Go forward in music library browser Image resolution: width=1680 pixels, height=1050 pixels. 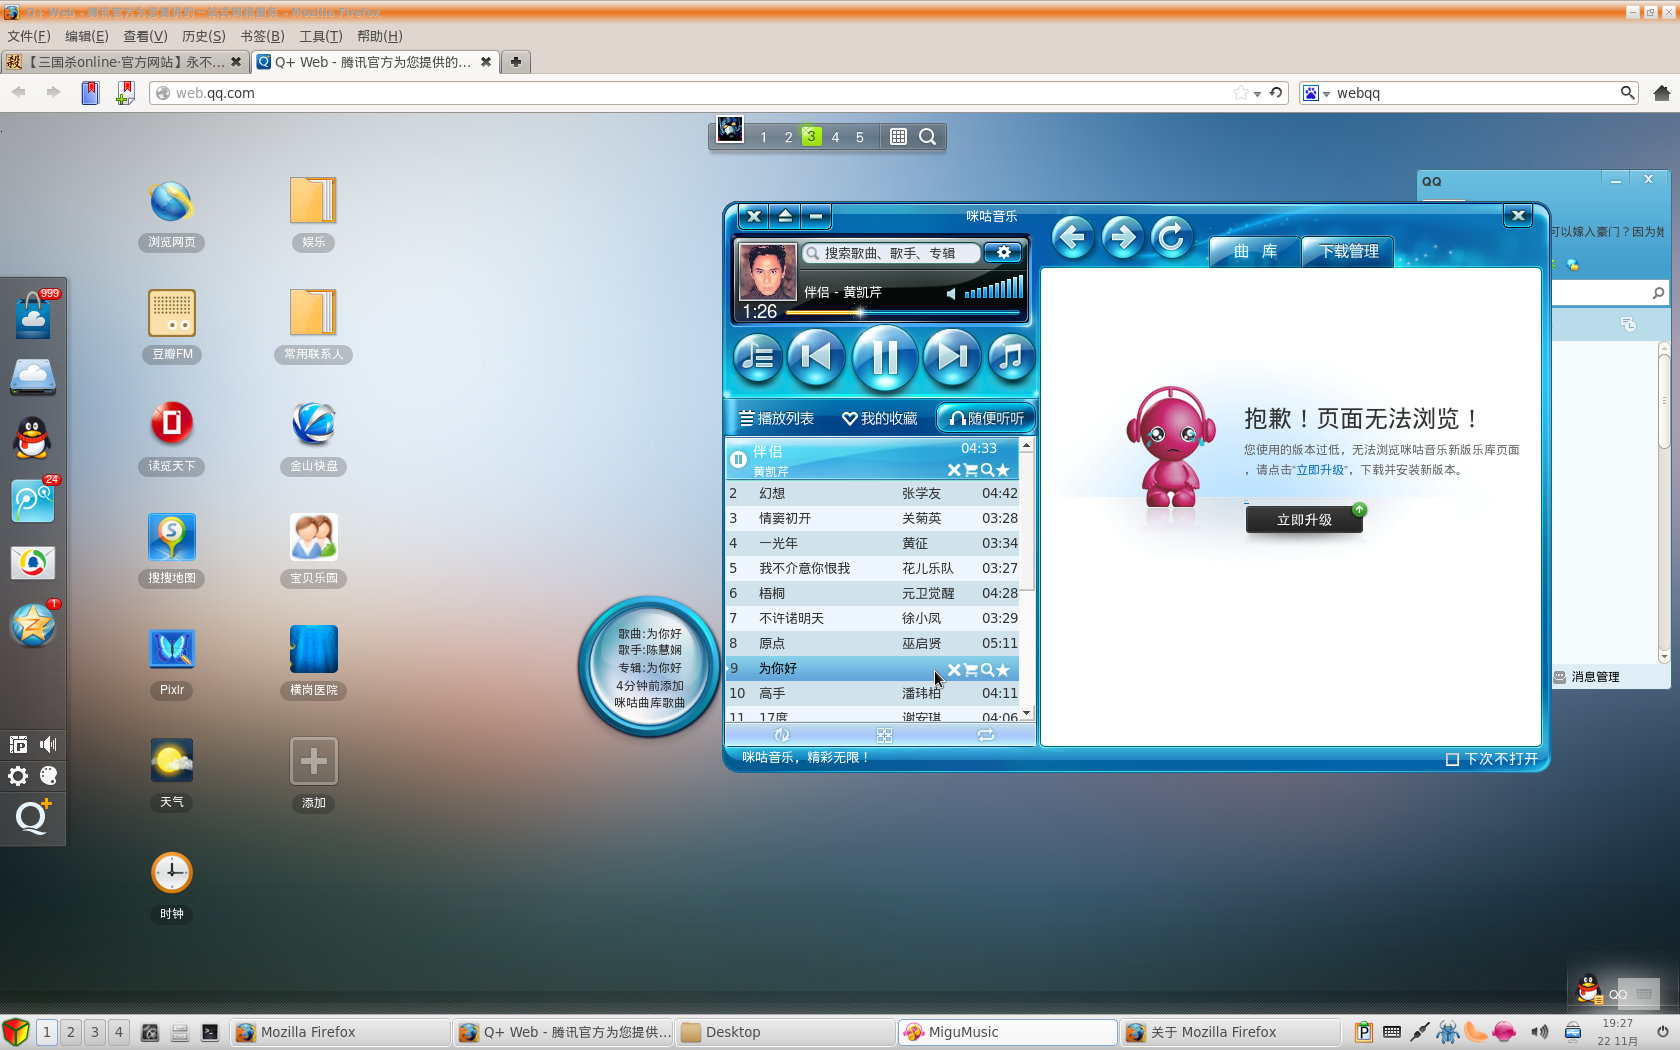click(x=1122, y=238)
